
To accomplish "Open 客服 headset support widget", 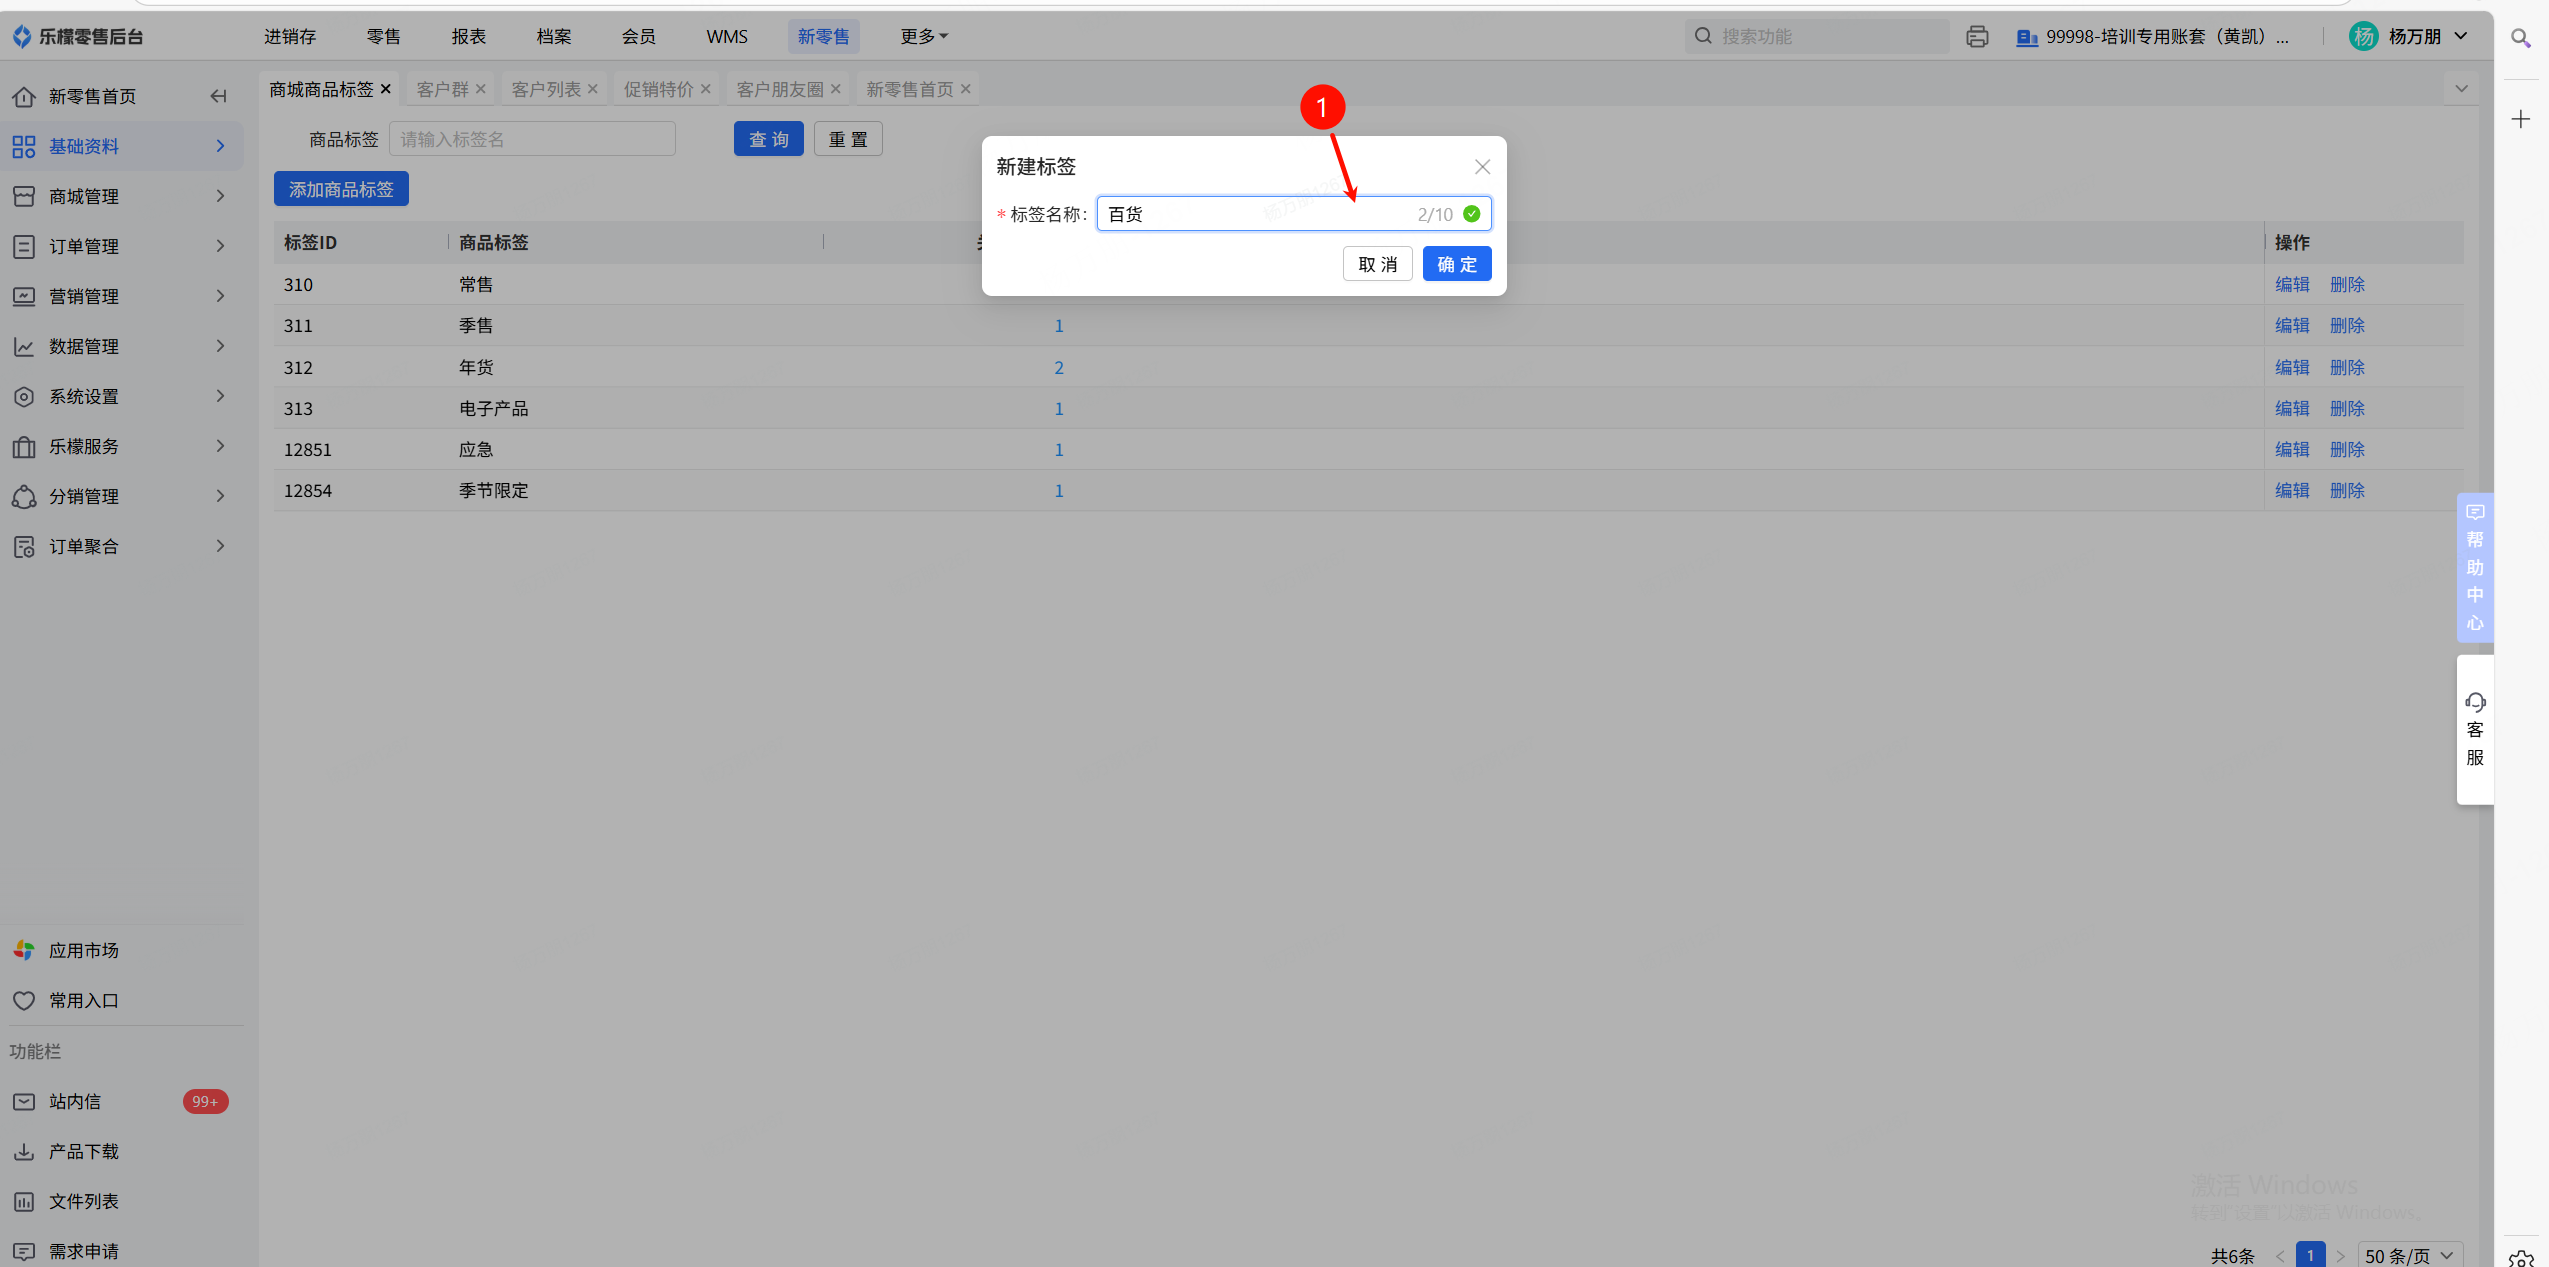I will coord(2474,729).
